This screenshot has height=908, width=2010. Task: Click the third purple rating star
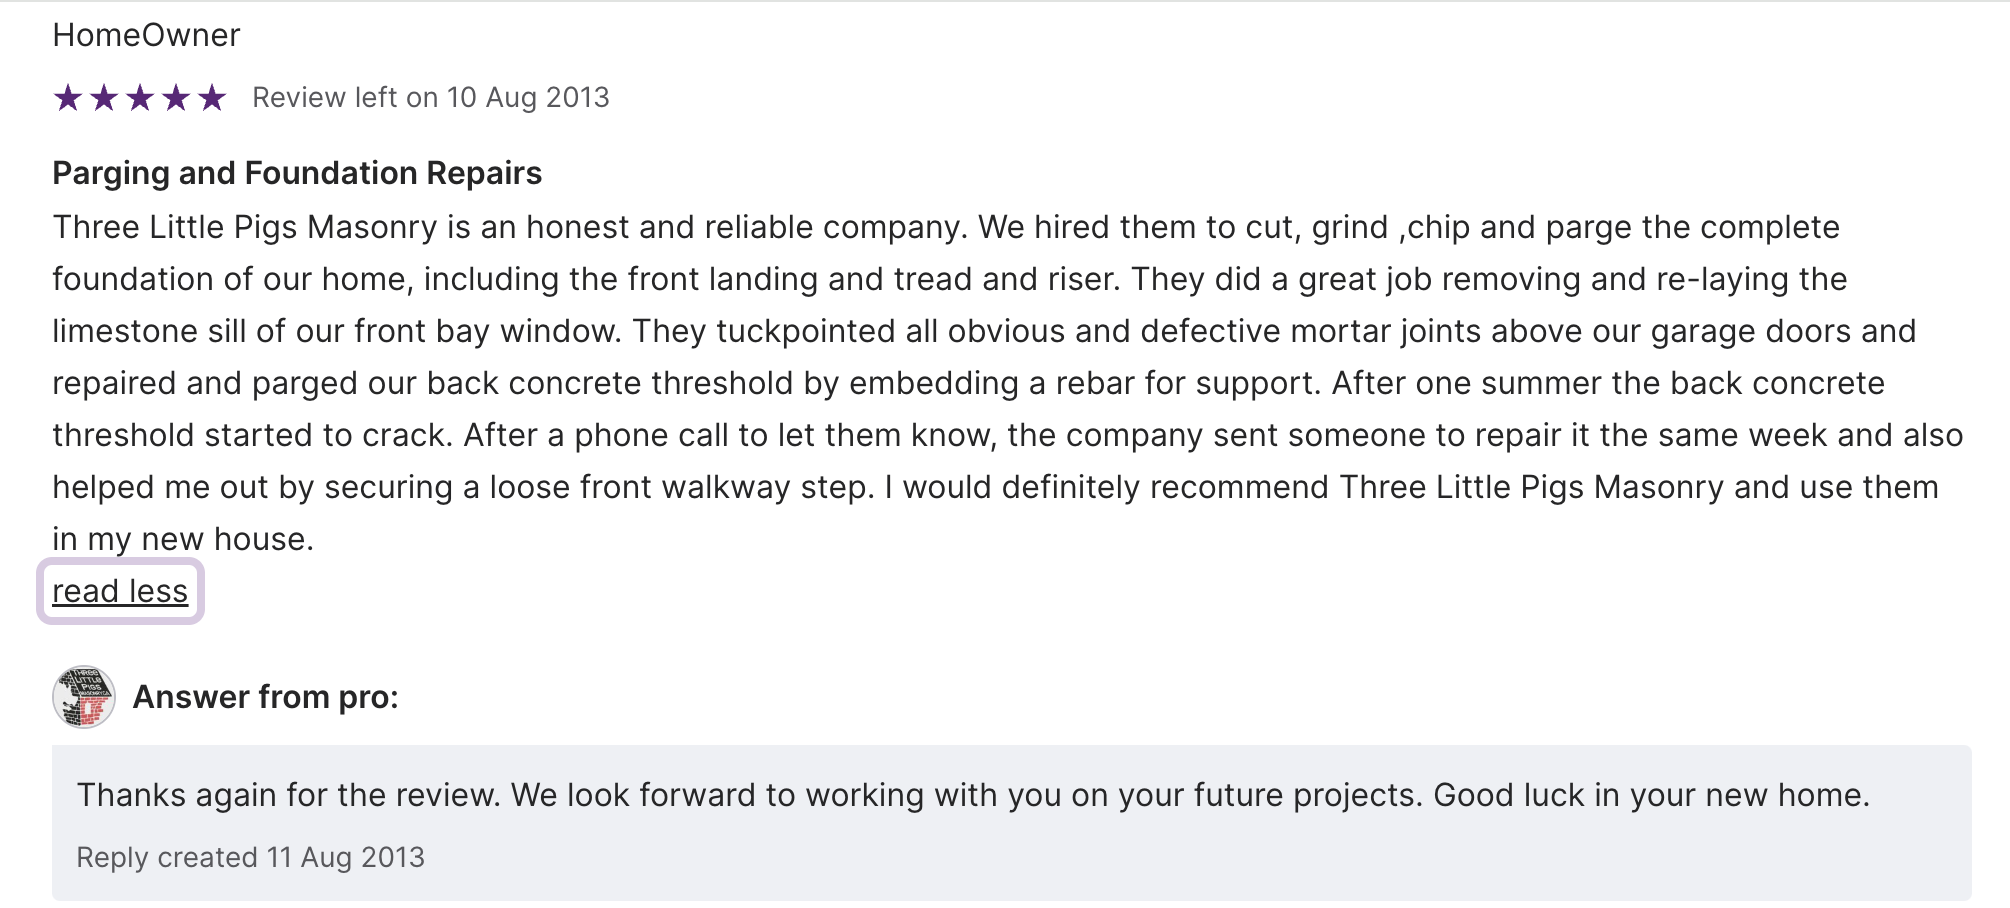point(140,98)
